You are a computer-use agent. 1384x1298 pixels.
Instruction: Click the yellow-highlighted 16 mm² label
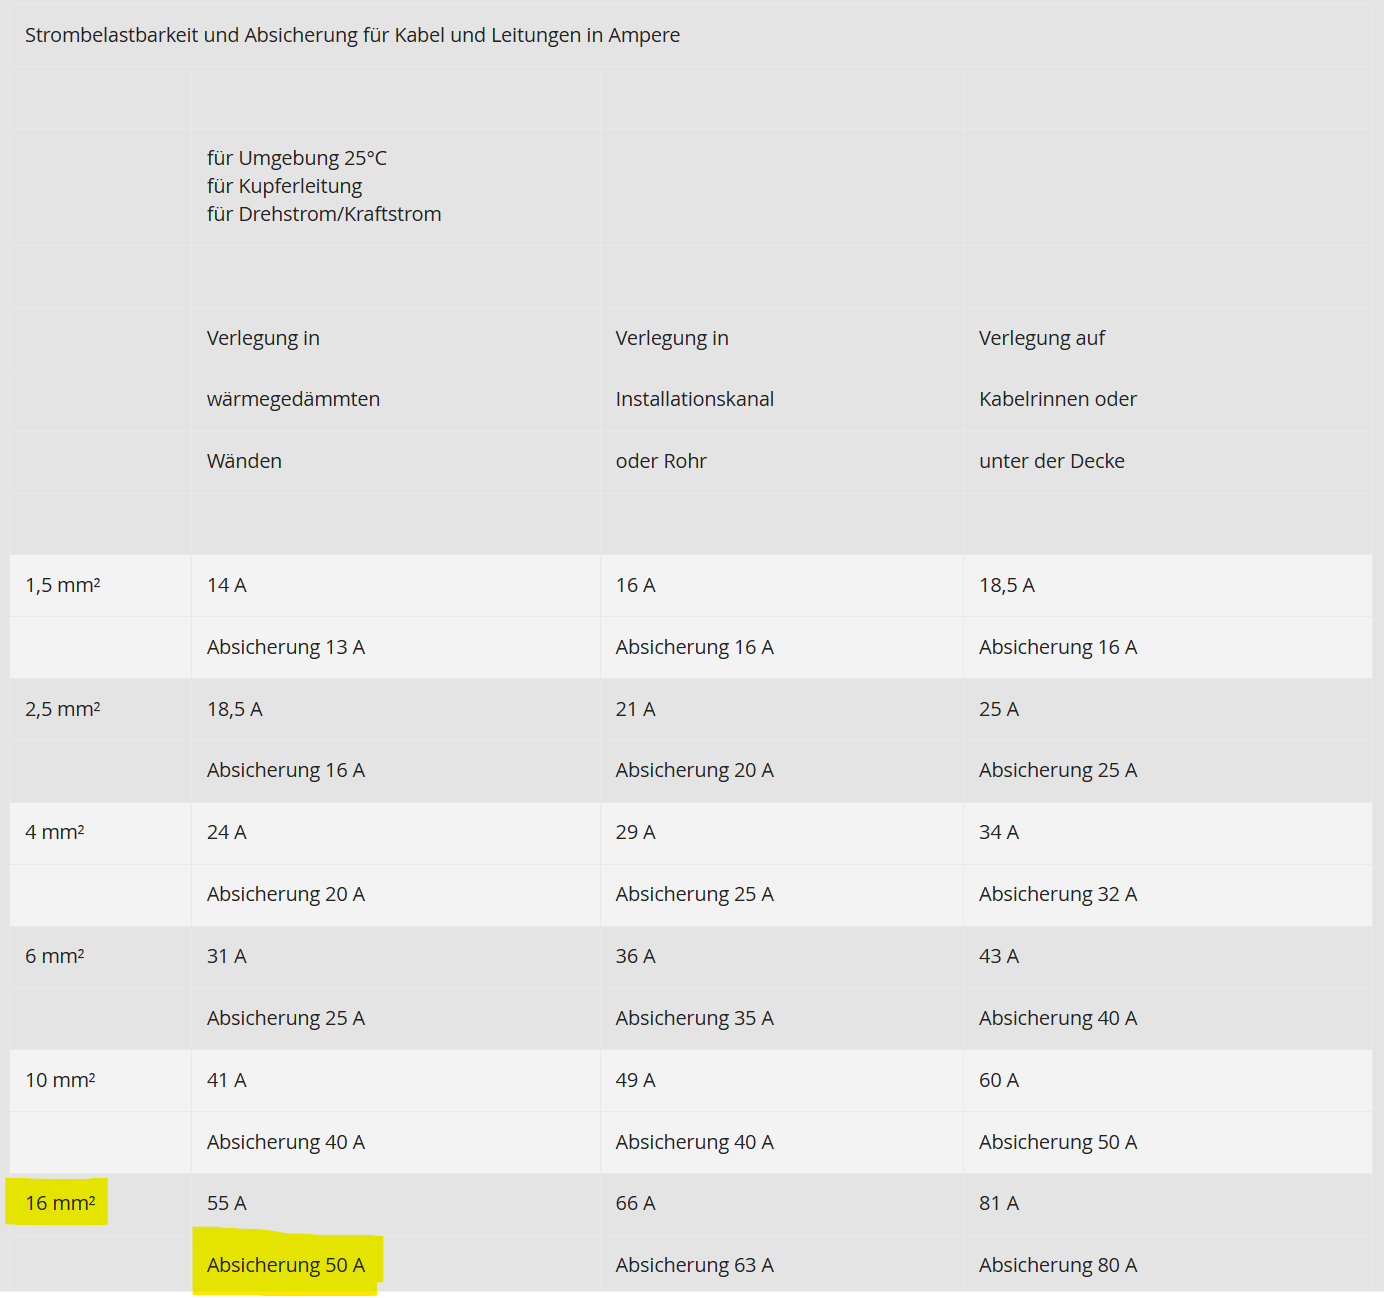click(60, 1203)
